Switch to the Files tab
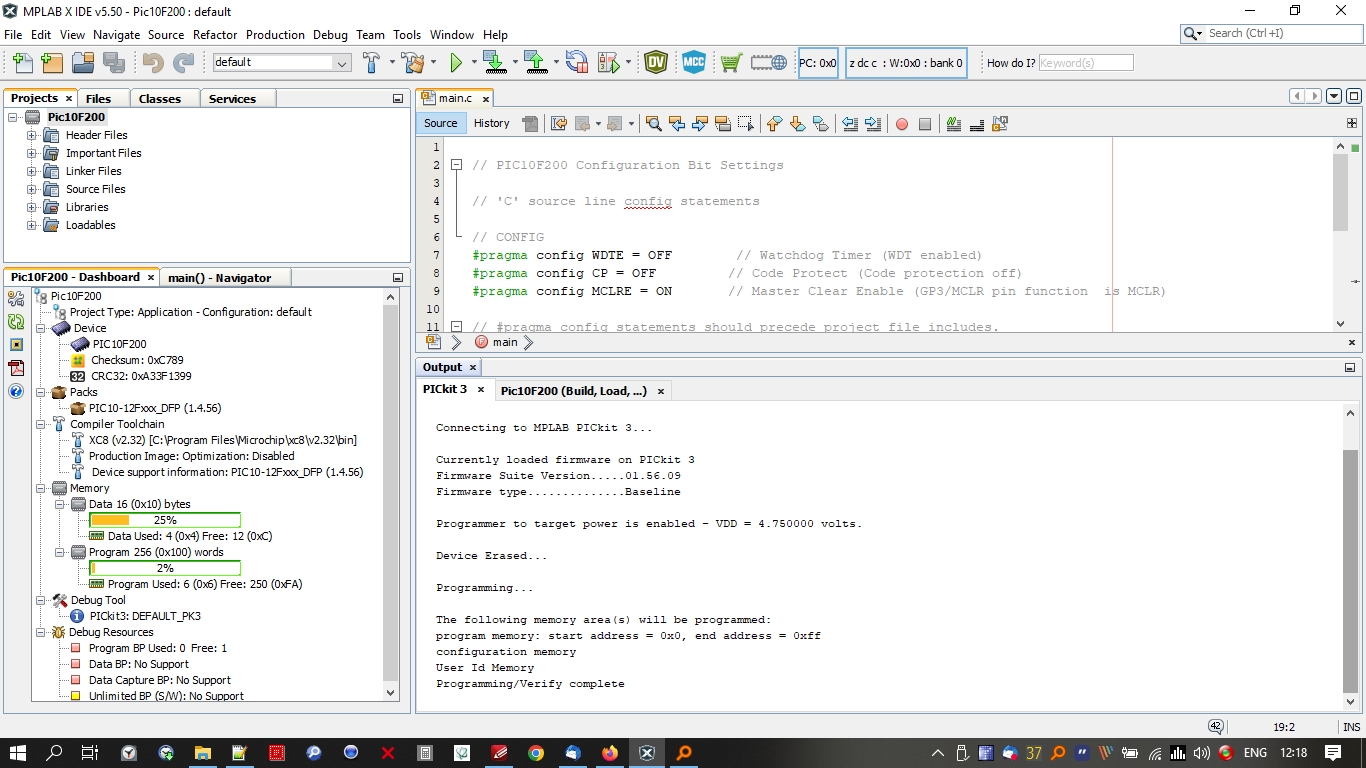 tap(98, 98)
